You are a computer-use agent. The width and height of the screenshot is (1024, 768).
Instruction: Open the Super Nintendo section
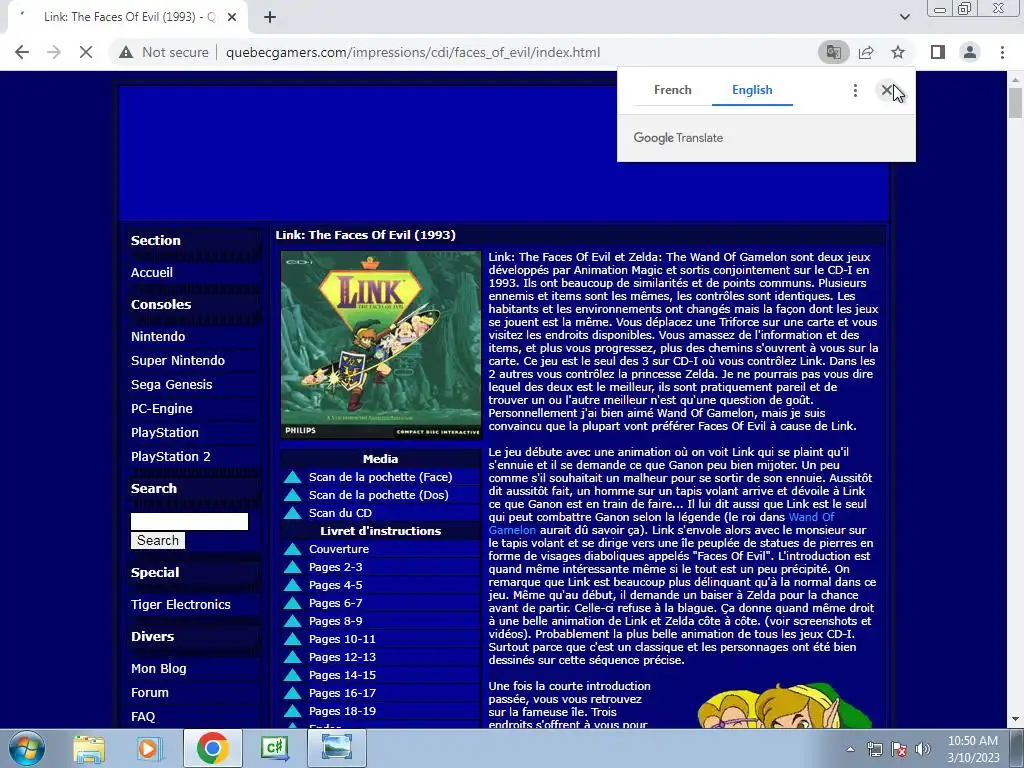[x=178, y=360]
